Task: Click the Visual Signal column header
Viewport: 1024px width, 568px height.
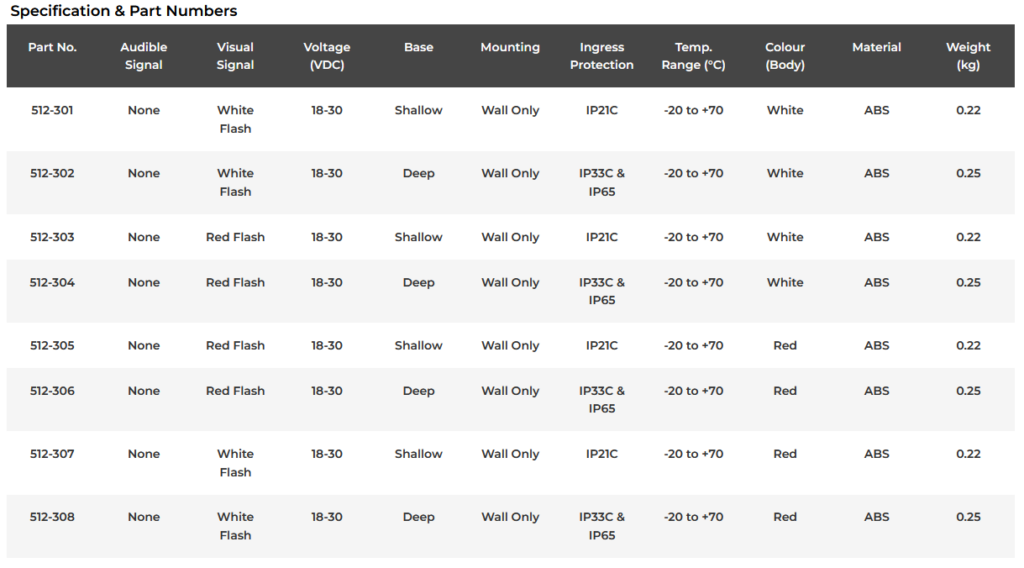Action: tap(235, 56)
